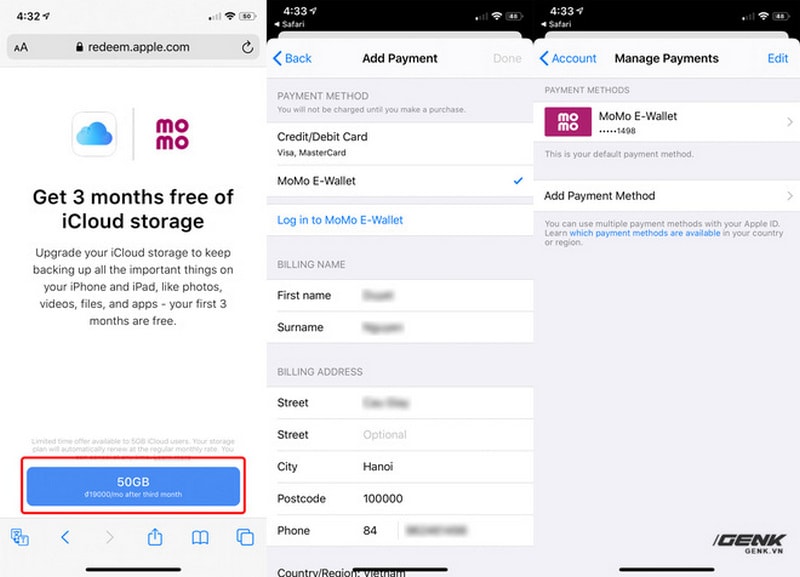Tap the Safari reload page icon
This screenshot has height=577, width=800.
[247, 47]
